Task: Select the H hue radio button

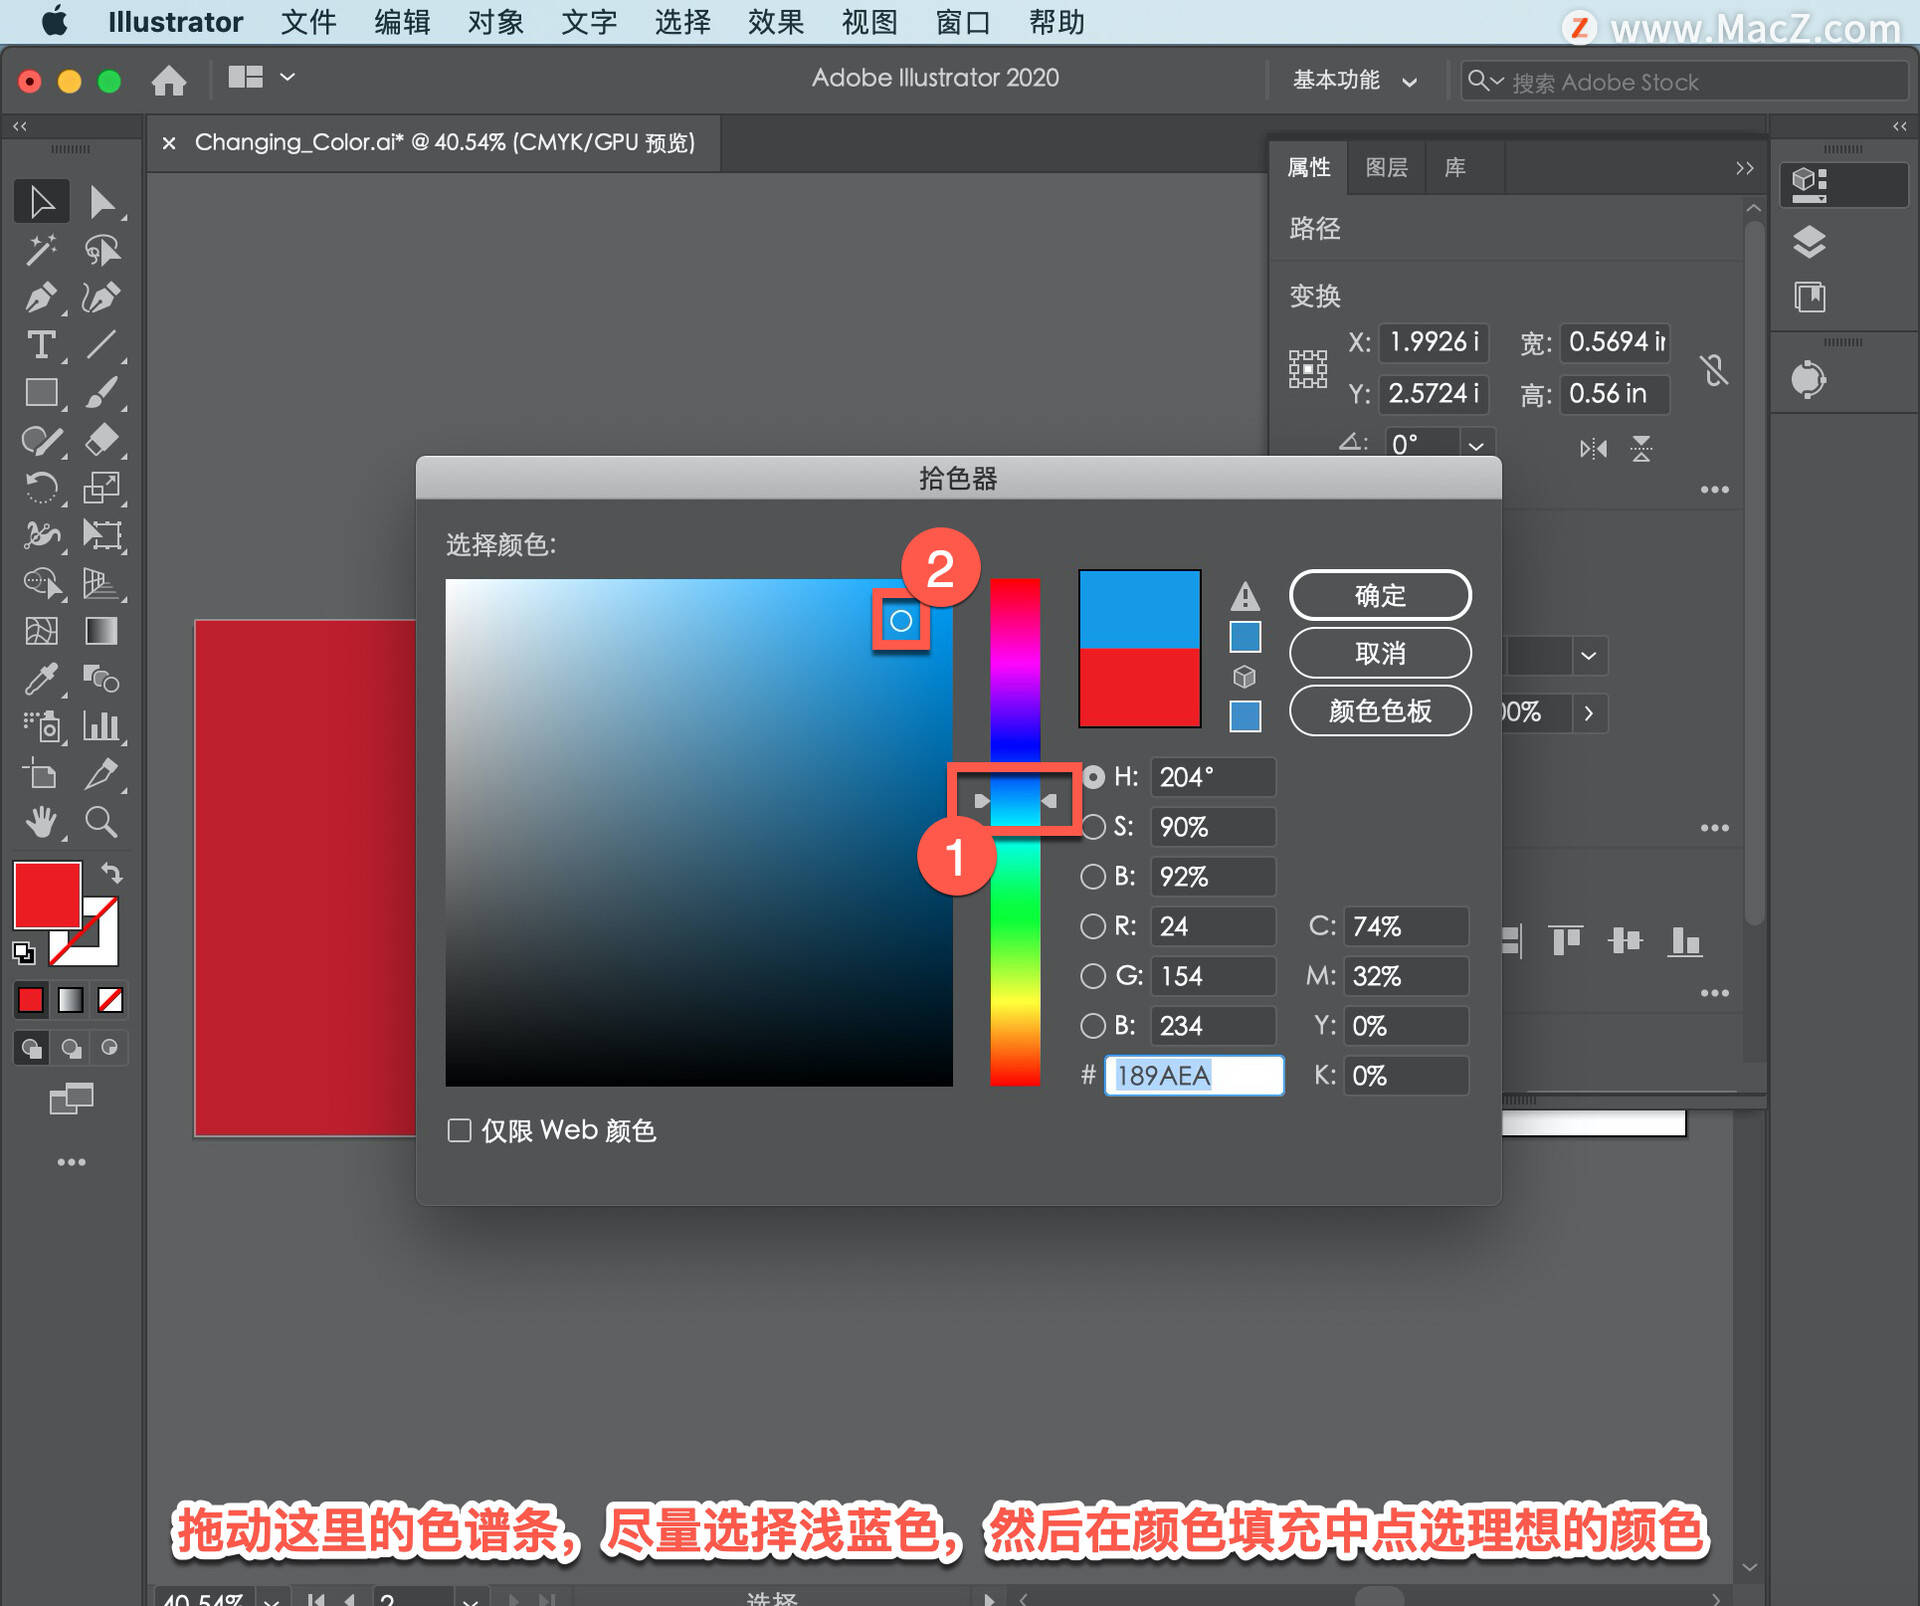Action: click(1093, 777)
